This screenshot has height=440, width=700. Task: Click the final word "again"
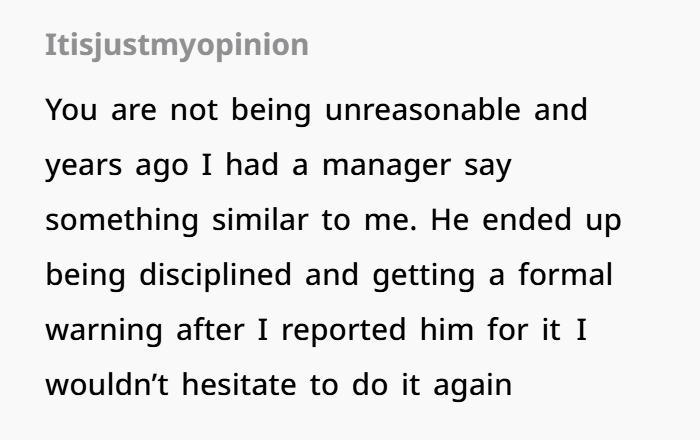click(472, 386)
